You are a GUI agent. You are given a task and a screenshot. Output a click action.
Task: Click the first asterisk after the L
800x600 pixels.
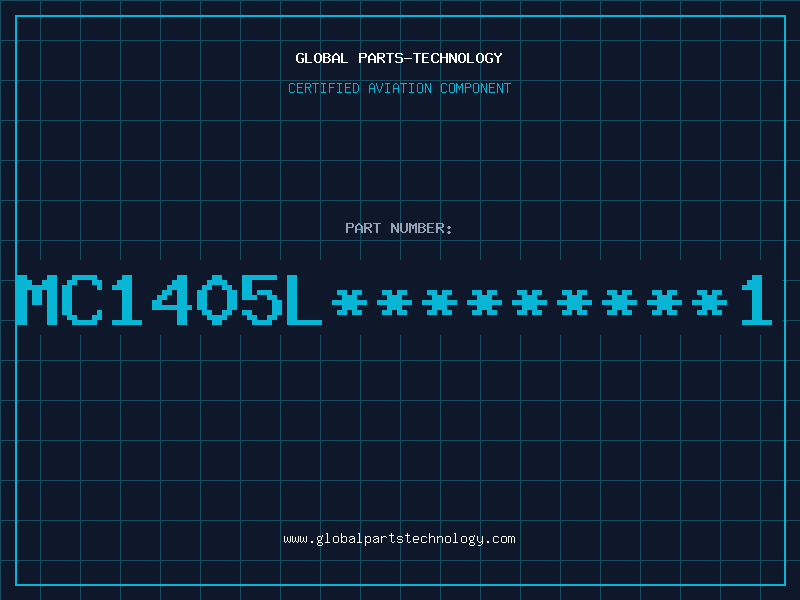[349, 302]
